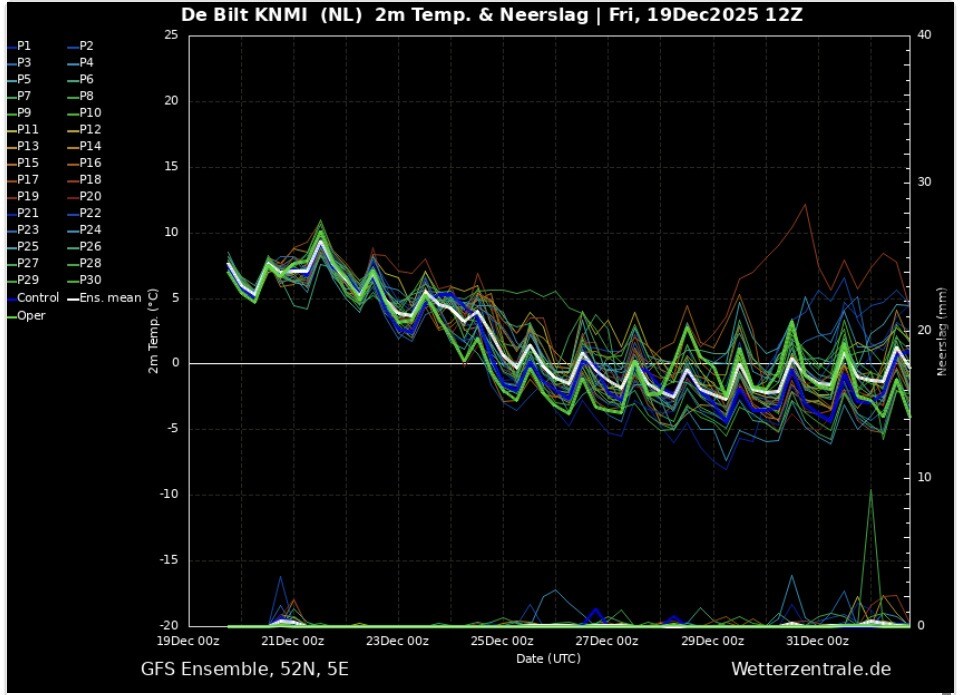960x695 pixels.
Task: Select the P10 series label
Action: 86,113
